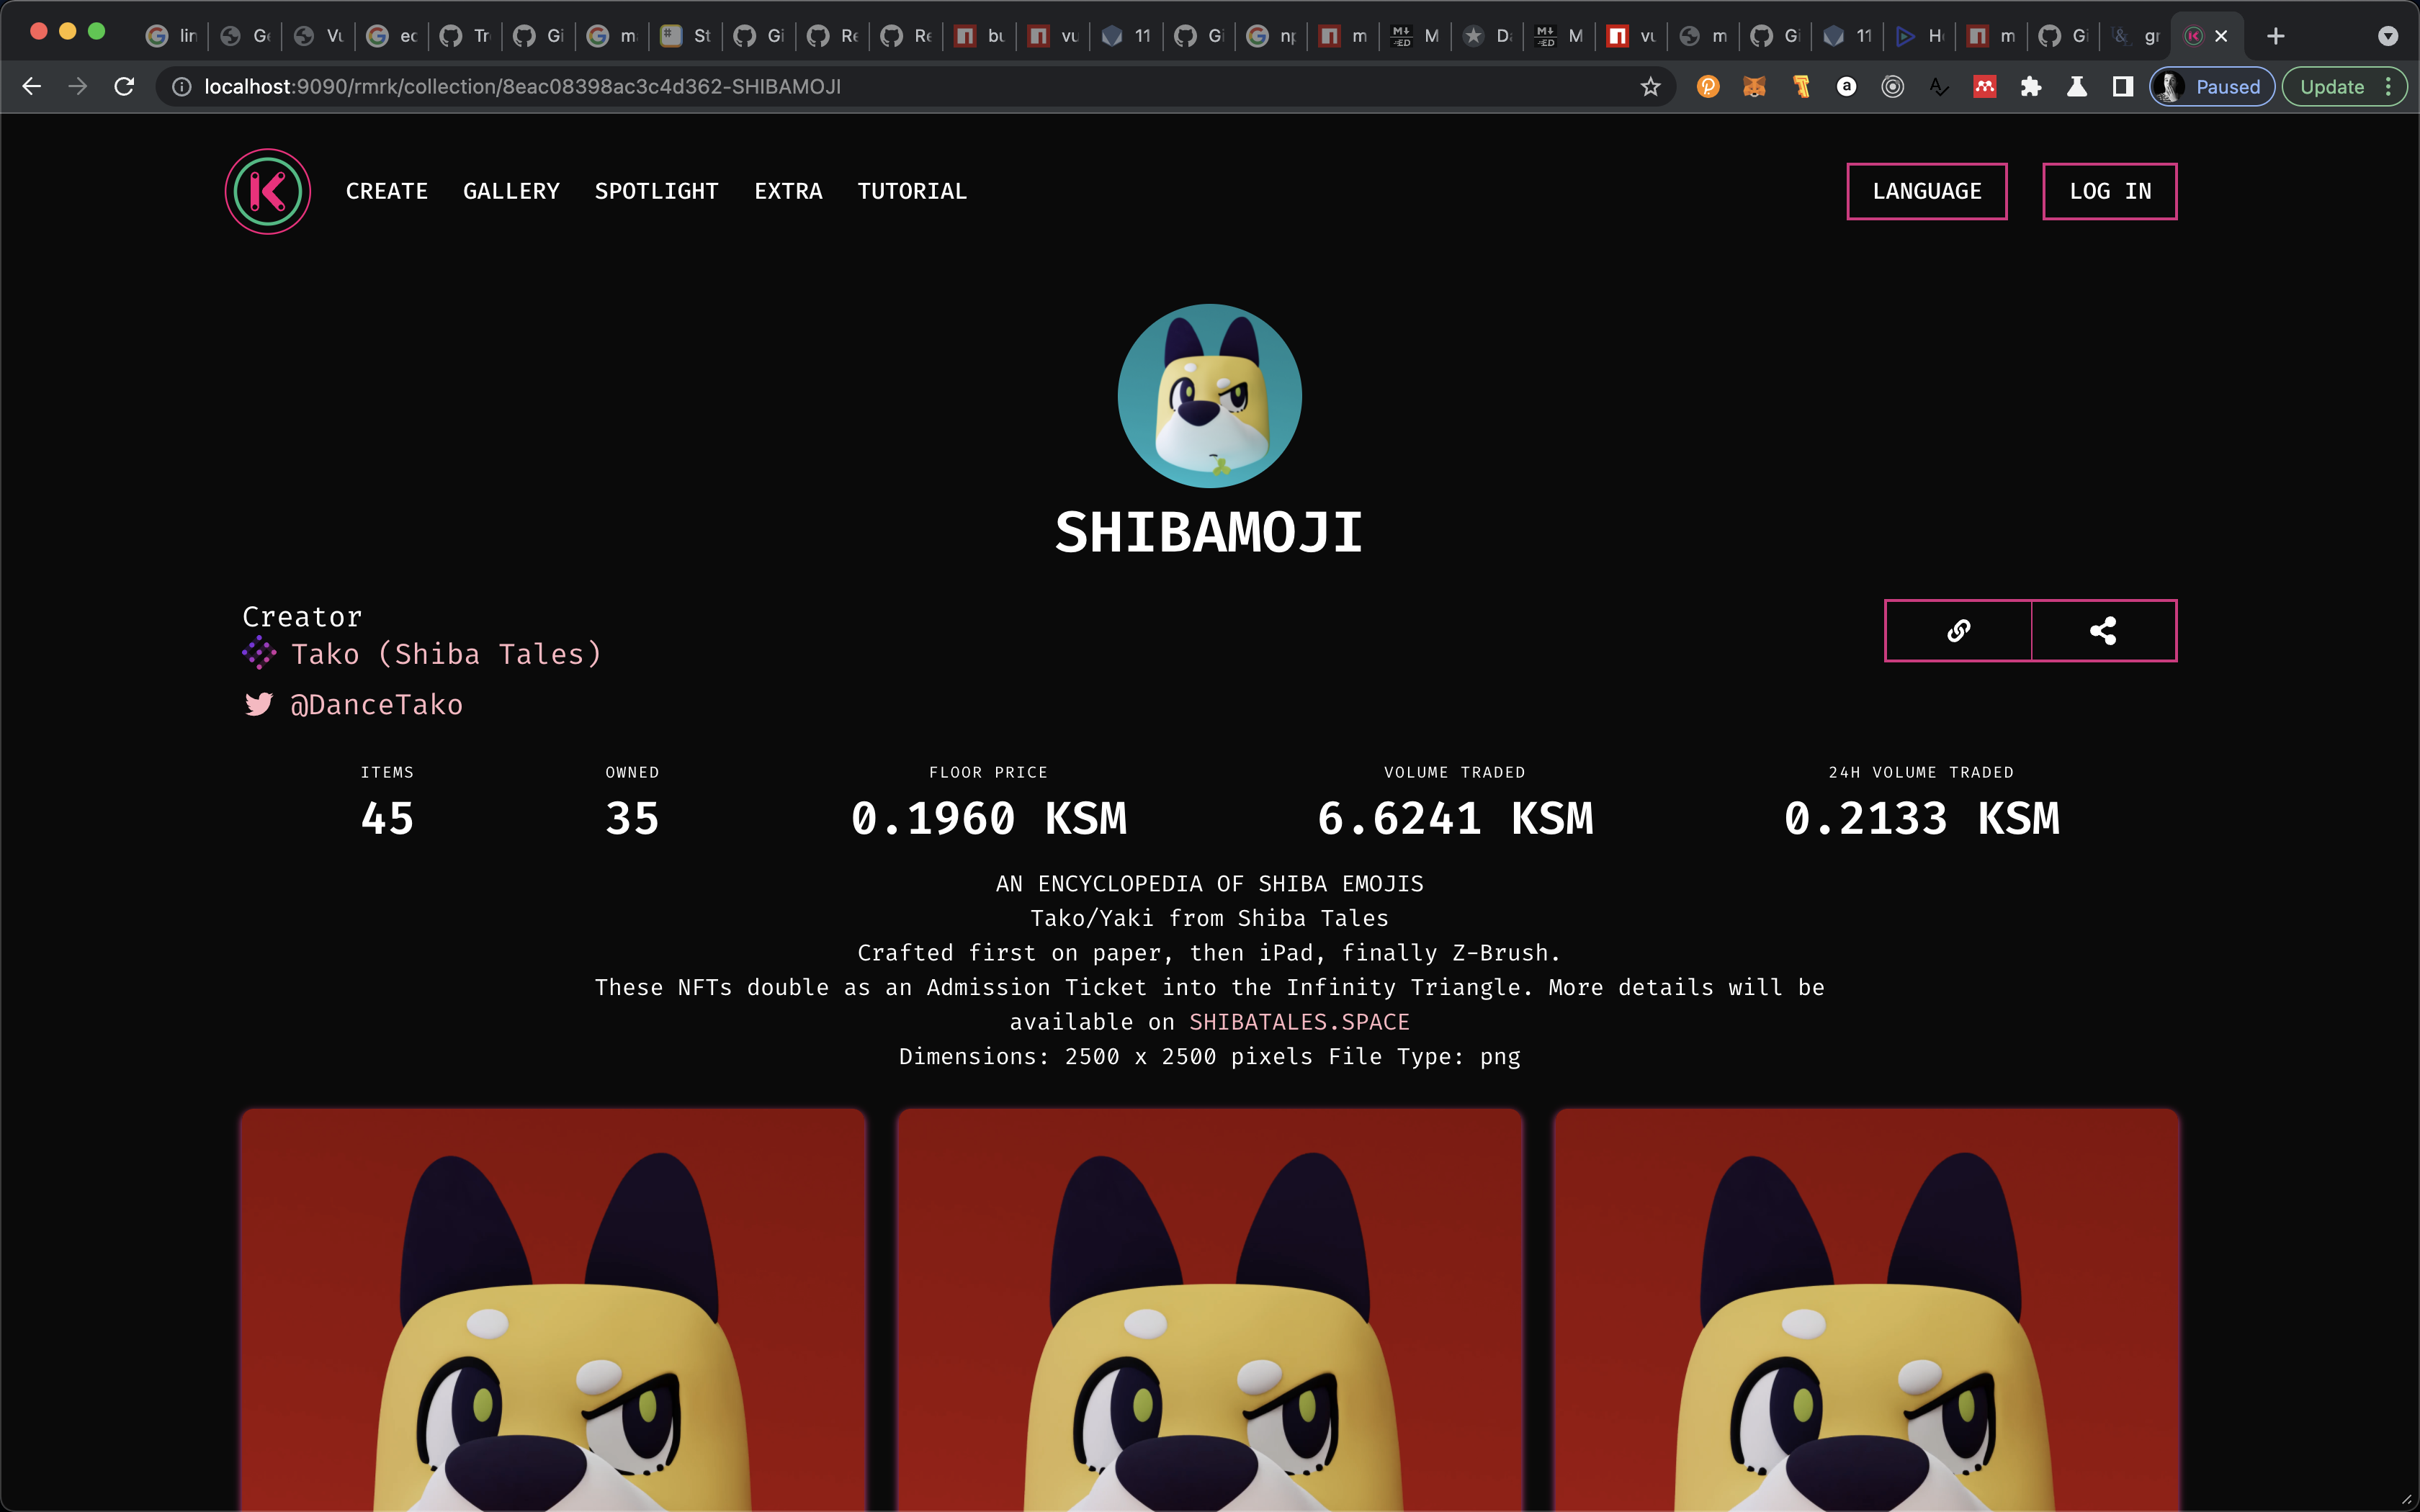
Task: Toggle the browser side panel icon
Action: [2122, 87]
